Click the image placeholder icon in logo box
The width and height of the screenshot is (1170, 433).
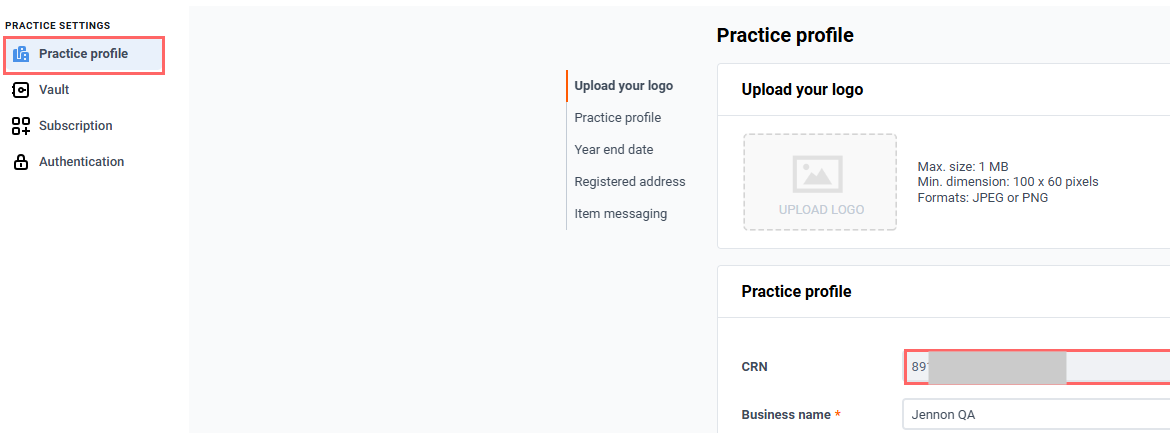[818, 174]
